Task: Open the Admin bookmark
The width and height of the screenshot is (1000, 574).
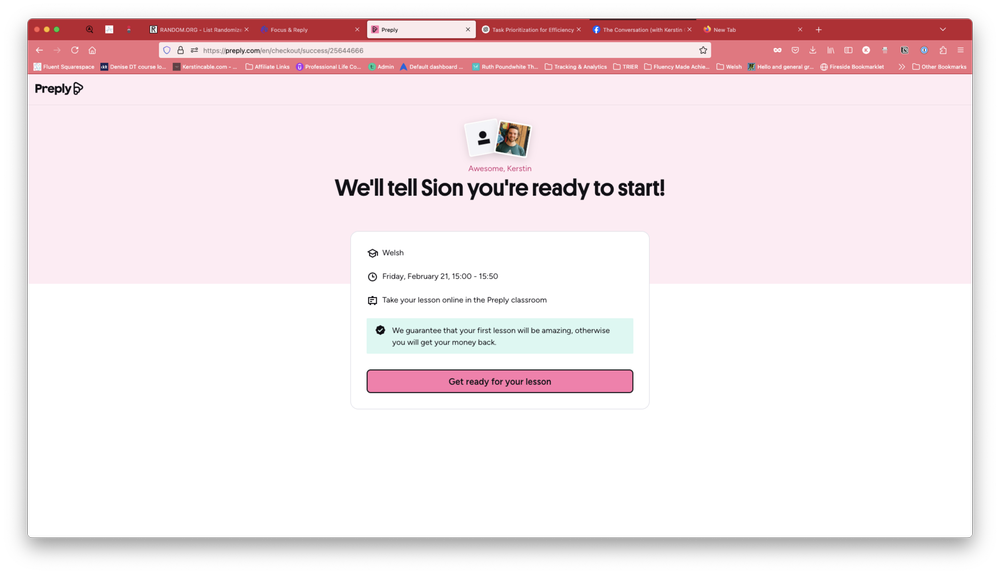Action: (x=381, y=66)
